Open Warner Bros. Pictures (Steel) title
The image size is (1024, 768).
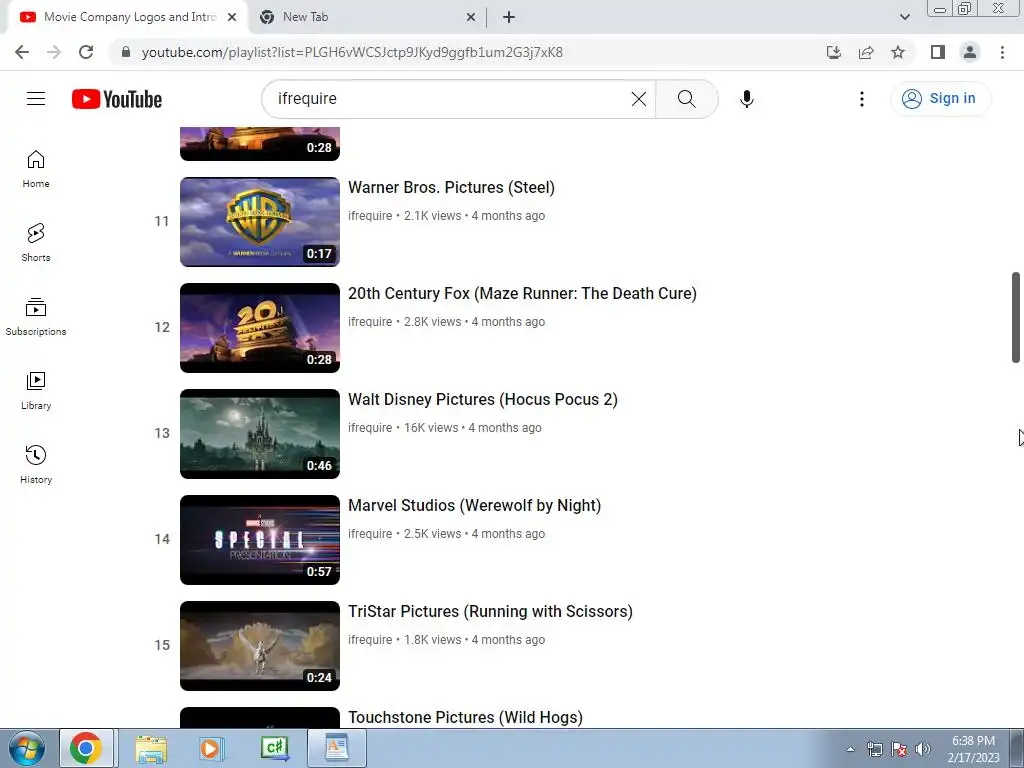[451, 187]
